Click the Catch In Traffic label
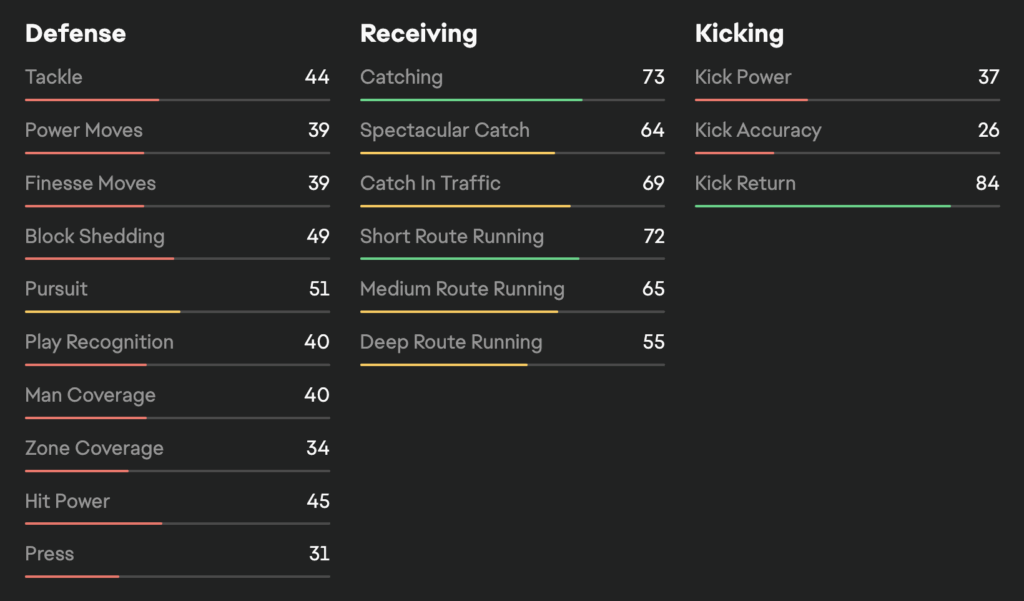 pos(430,183)
